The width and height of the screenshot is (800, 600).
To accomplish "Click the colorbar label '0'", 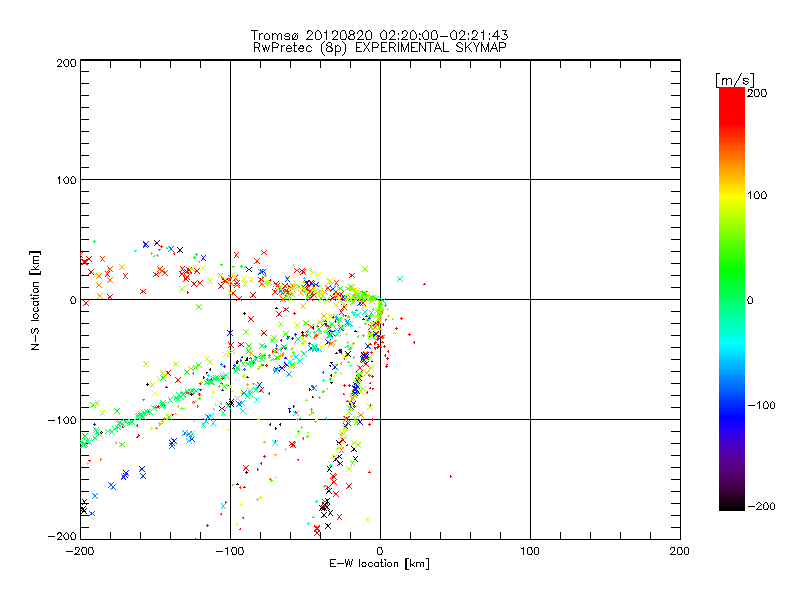I will click(750, 300).
